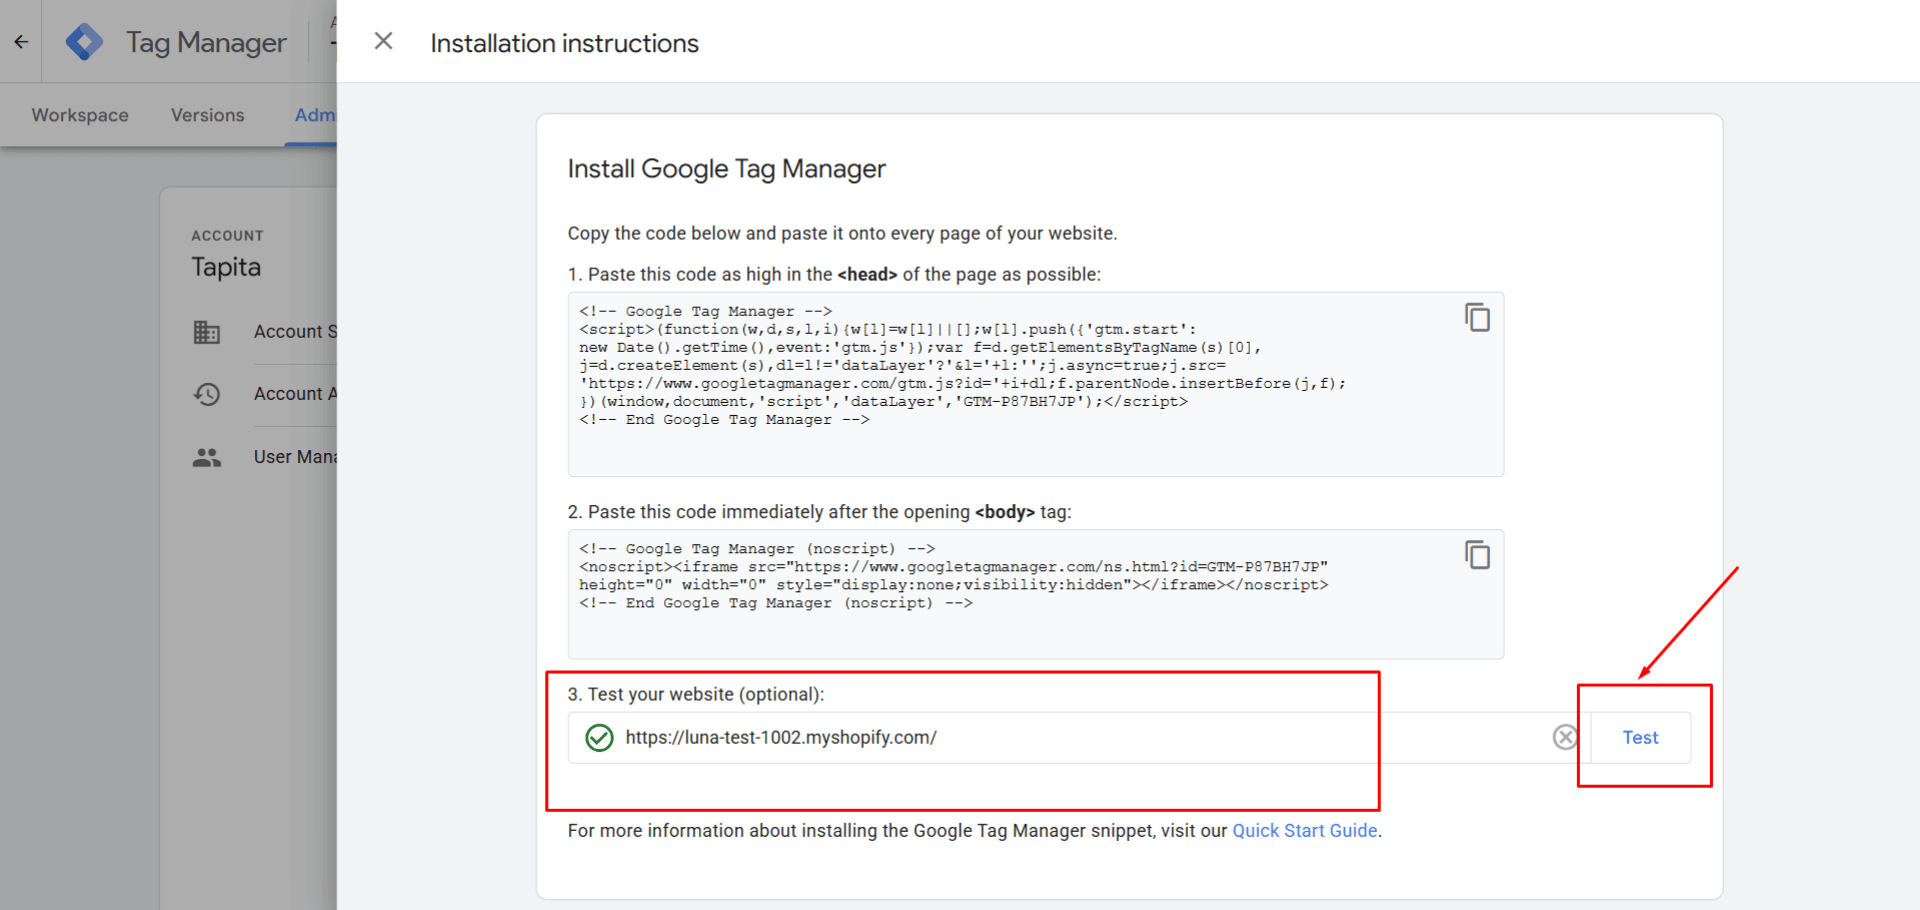Viewport: 1920px width, 910px height.
Task: Switch to the Workspace tab
Action: 79,114
